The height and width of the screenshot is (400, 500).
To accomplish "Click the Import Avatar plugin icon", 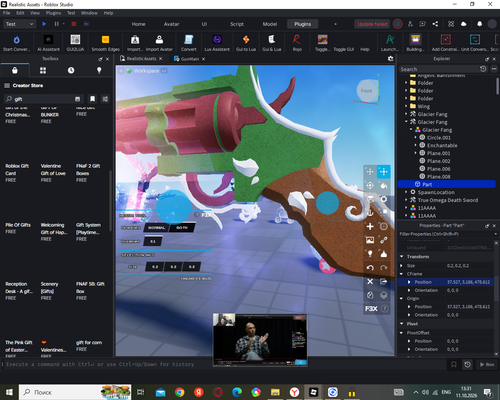I will [159, 40].
